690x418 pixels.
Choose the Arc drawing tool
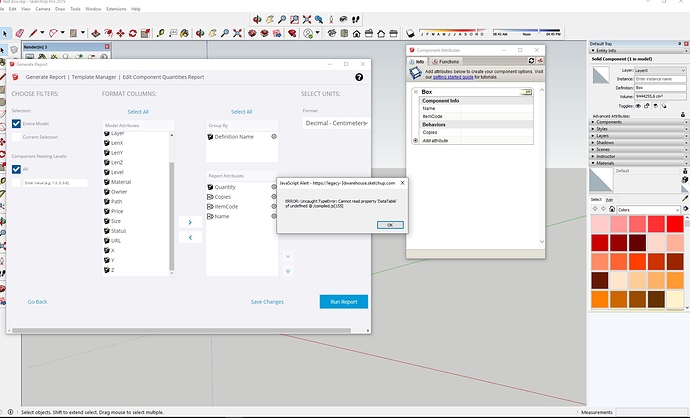pos(53,33)
